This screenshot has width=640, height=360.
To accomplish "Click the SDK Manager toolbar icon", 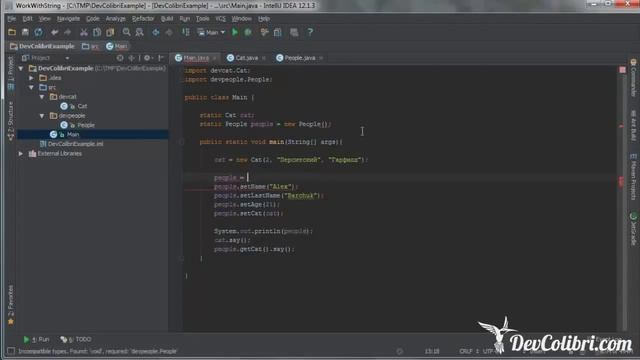I will (x=294, y=32).
